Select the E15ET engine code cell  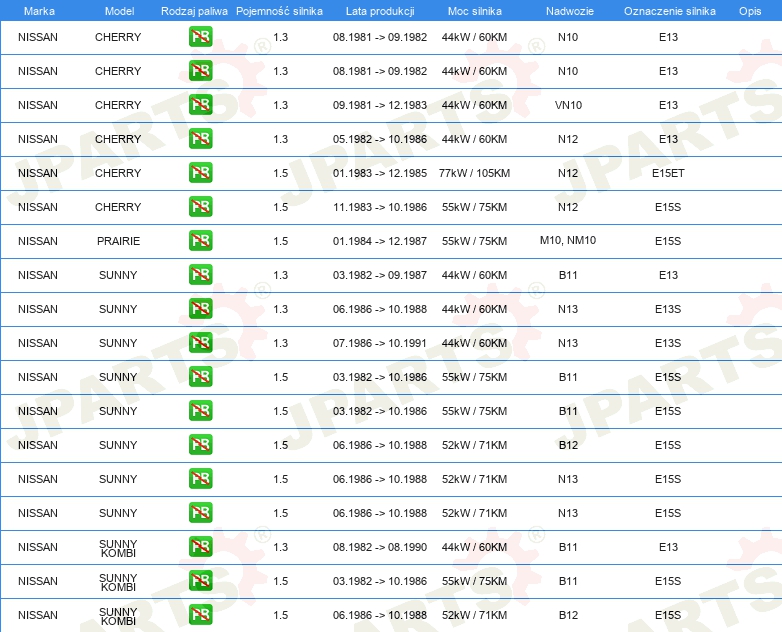pyautogui.click(x=668, y=173)
